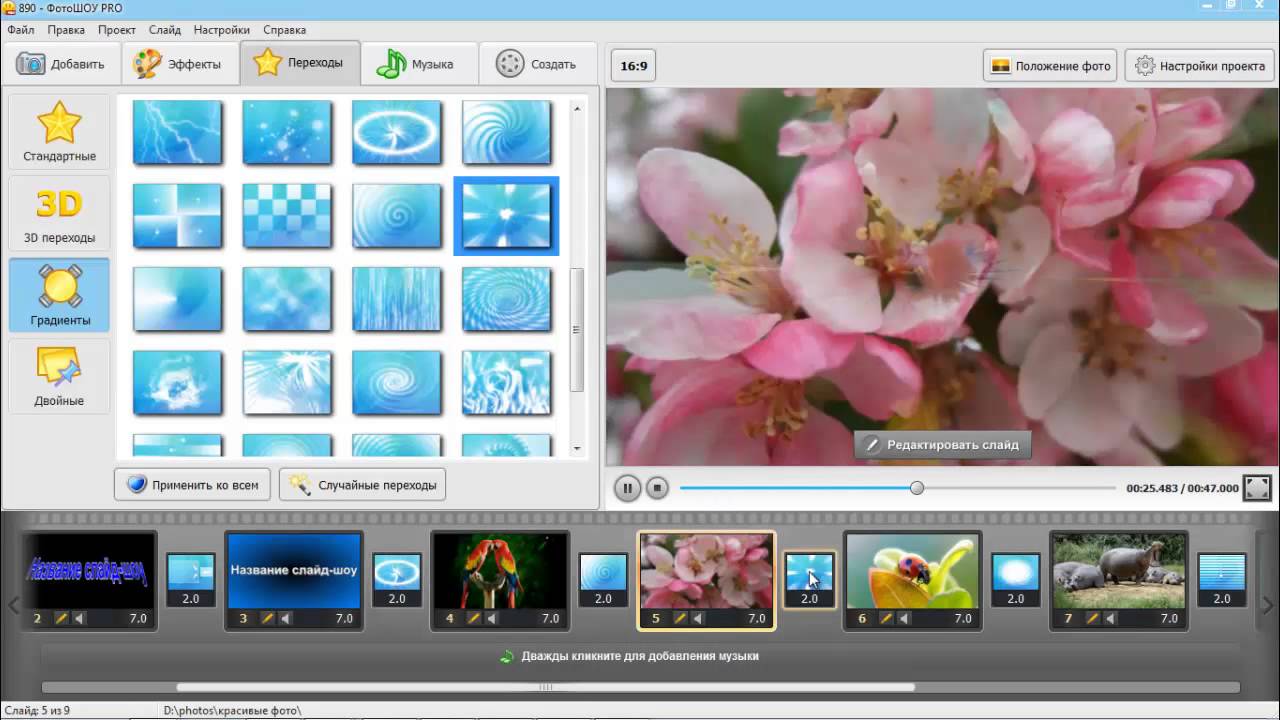
Task: Open the Слайд menu
Action: pos(165,30)
